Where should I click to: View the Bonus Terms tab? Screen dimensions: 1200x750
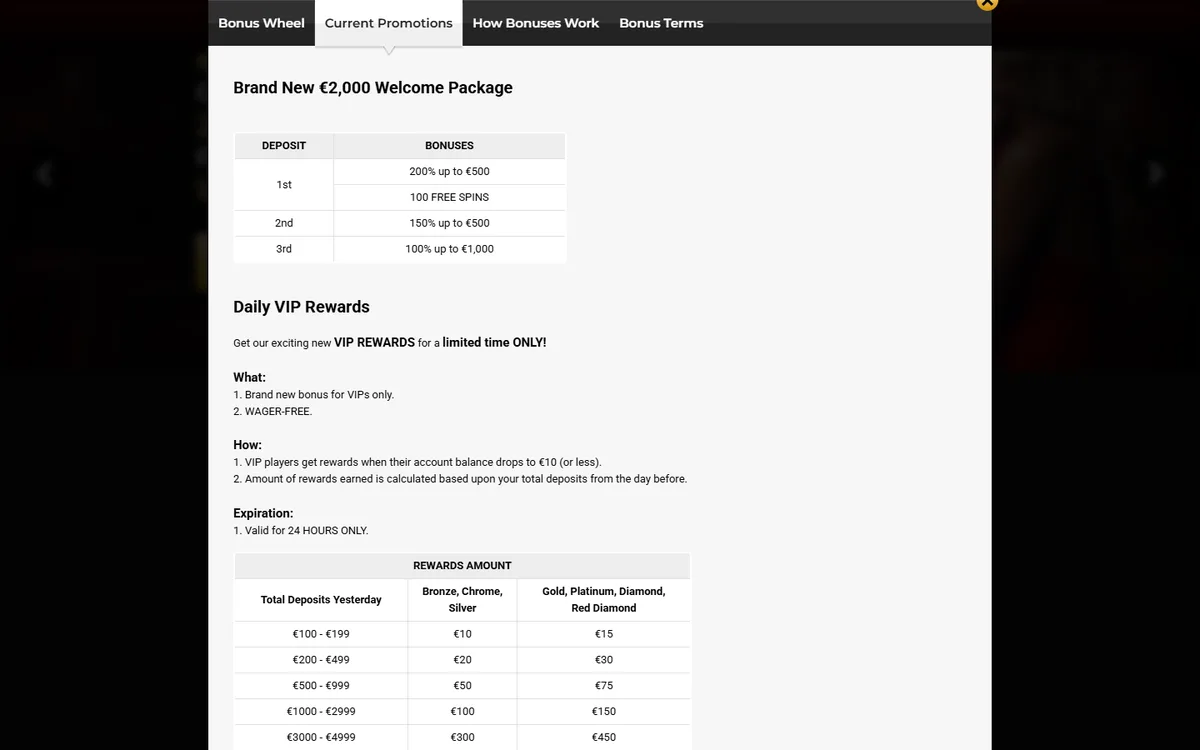point(661,23)
